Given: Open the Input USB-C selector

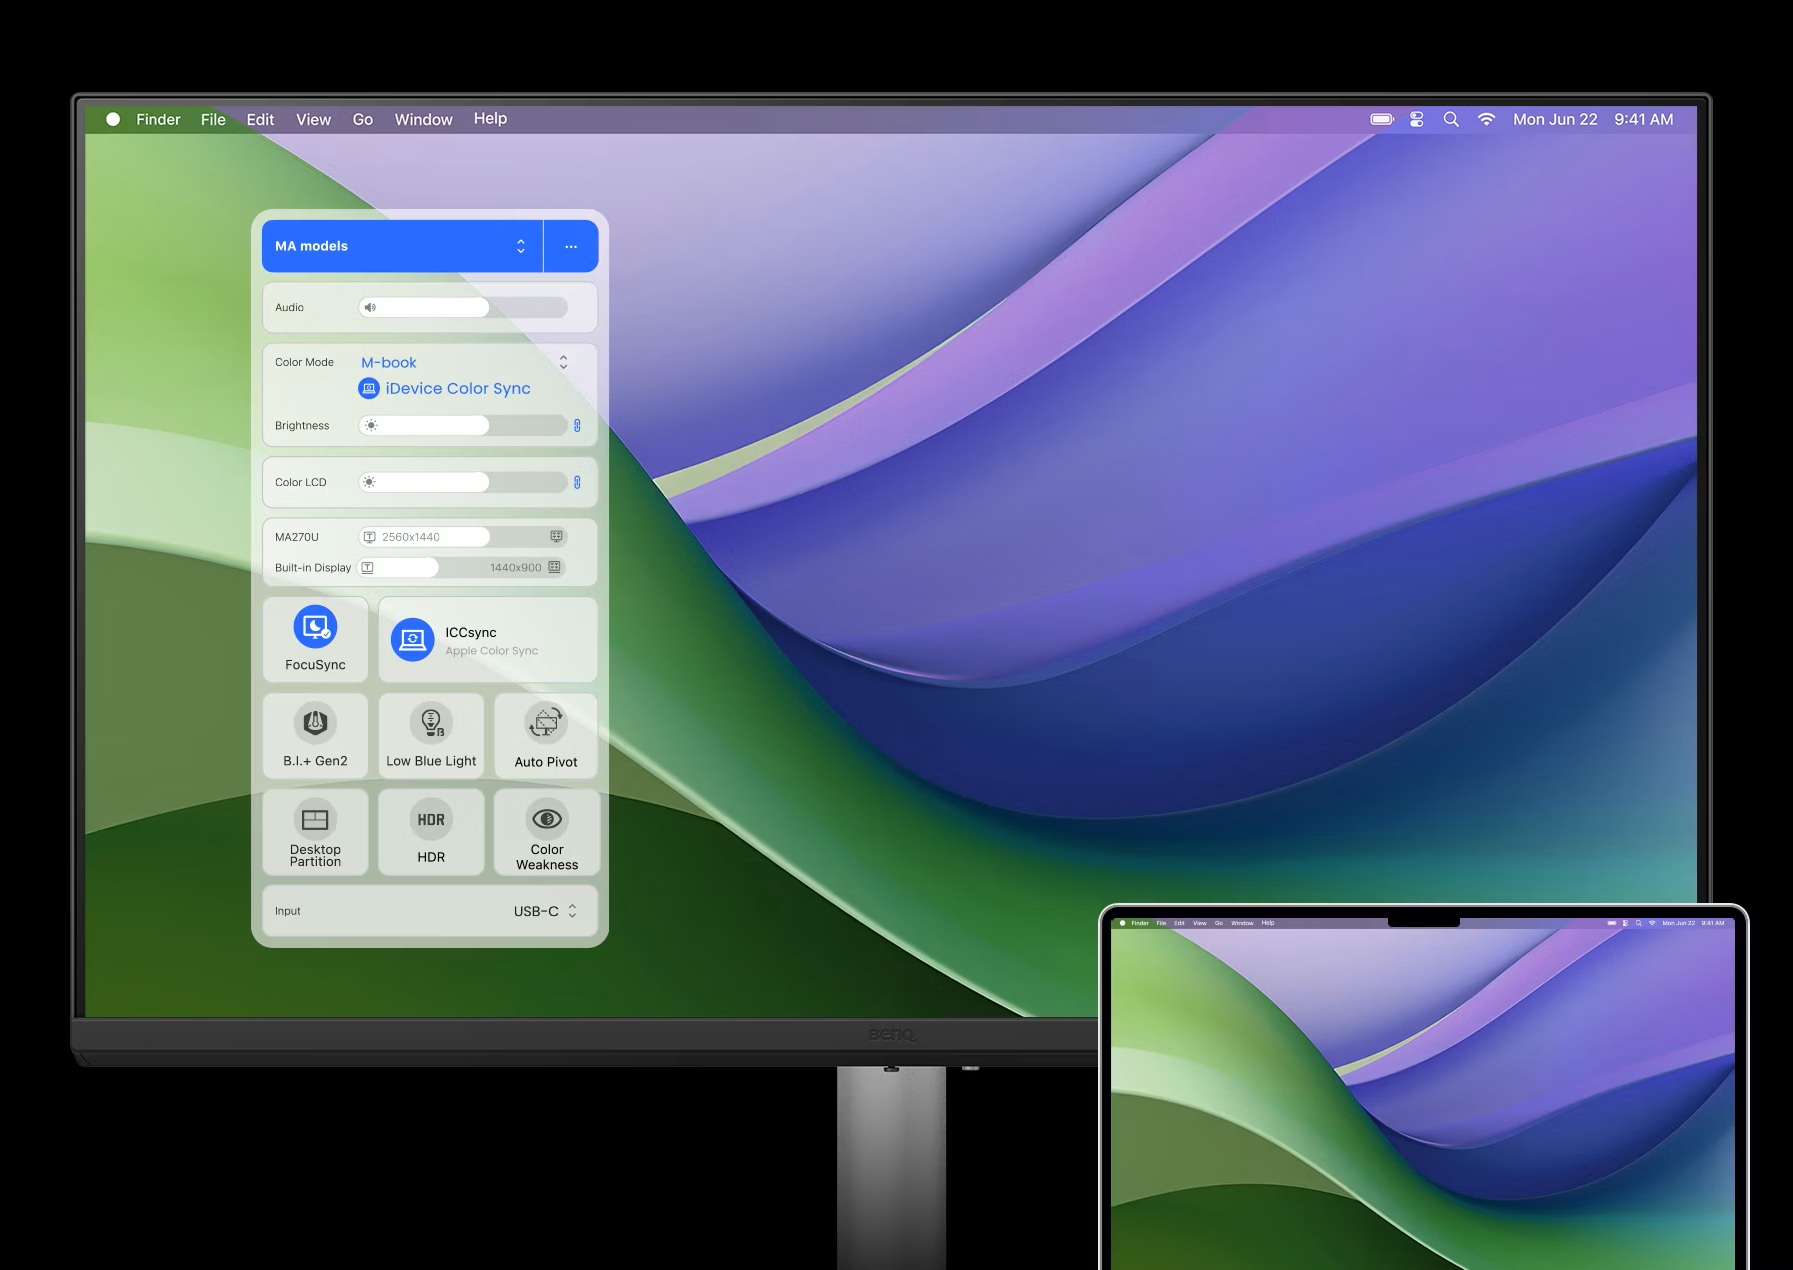Looking at the screenshot, I should (546, 911).
